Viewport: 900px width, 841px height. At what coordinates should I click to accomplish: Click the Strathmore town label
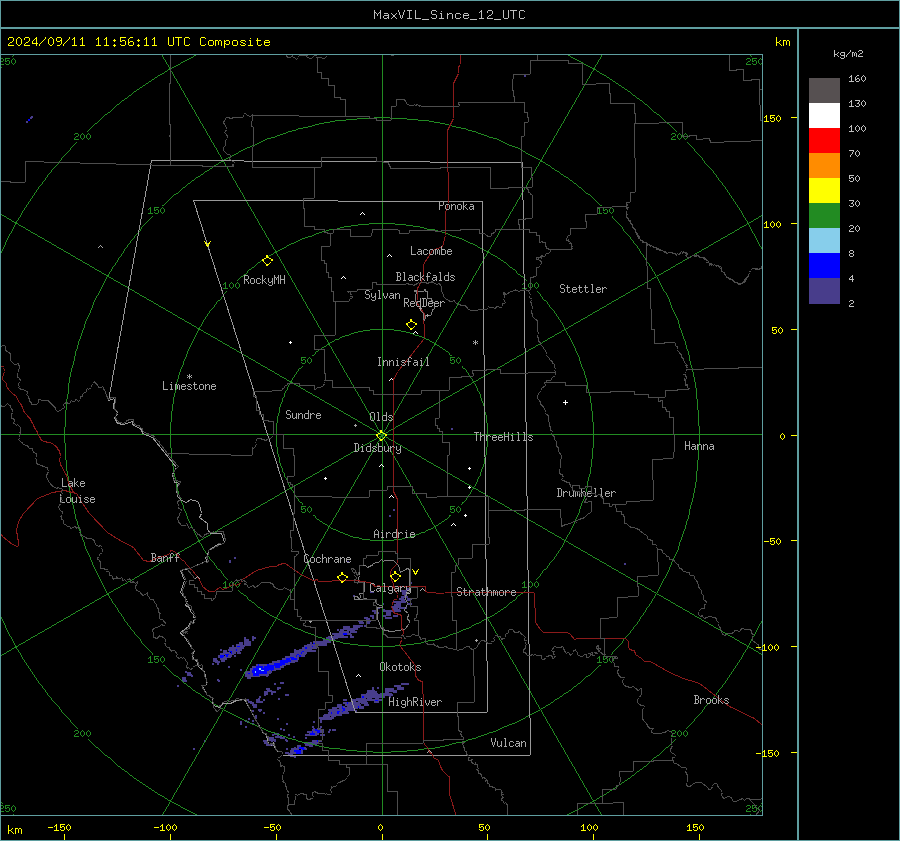(x=486, y=592)
